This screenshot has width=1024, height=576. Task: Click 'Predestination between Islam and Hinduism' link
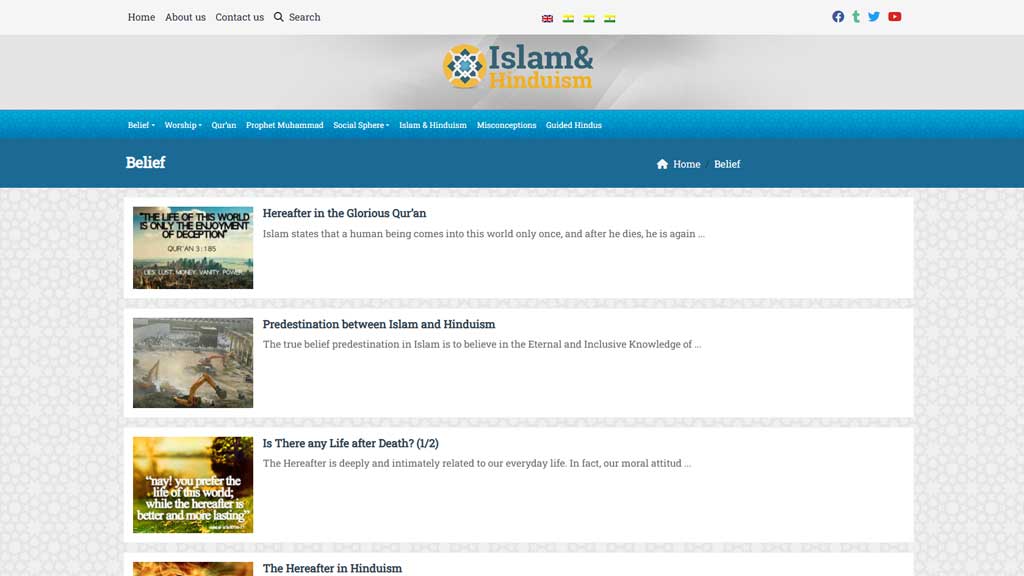tap(378, 324)
